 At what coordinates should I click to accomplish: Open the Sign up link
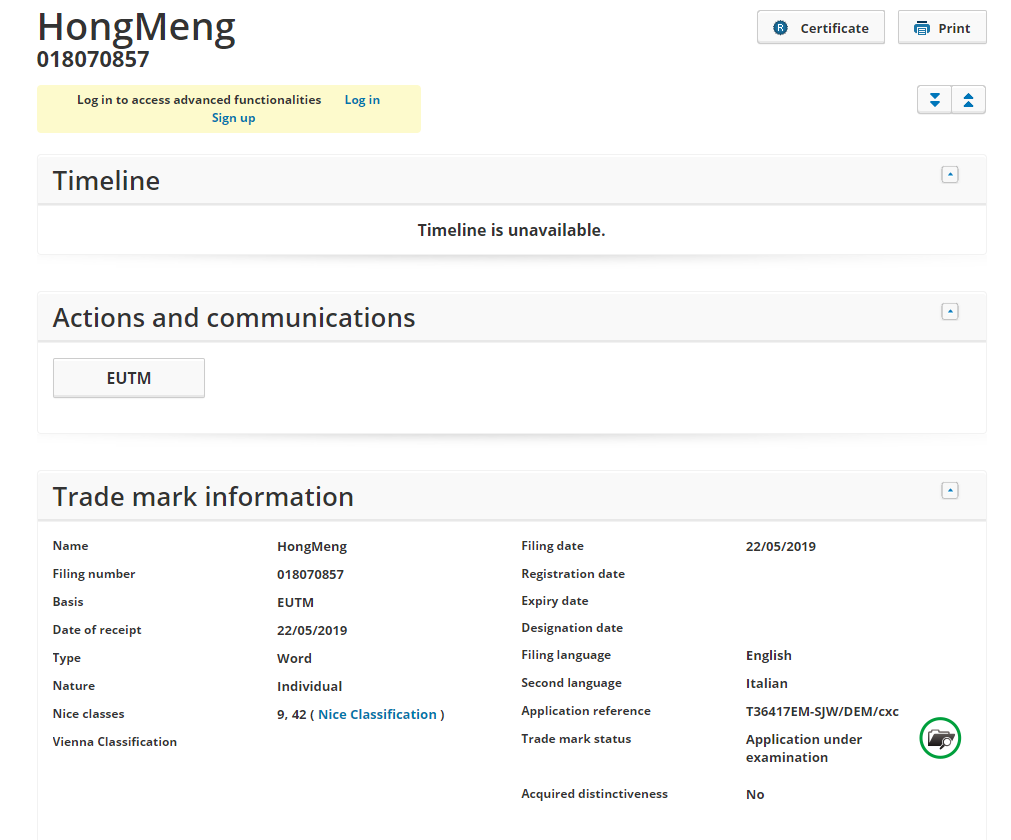click(233, 118)
